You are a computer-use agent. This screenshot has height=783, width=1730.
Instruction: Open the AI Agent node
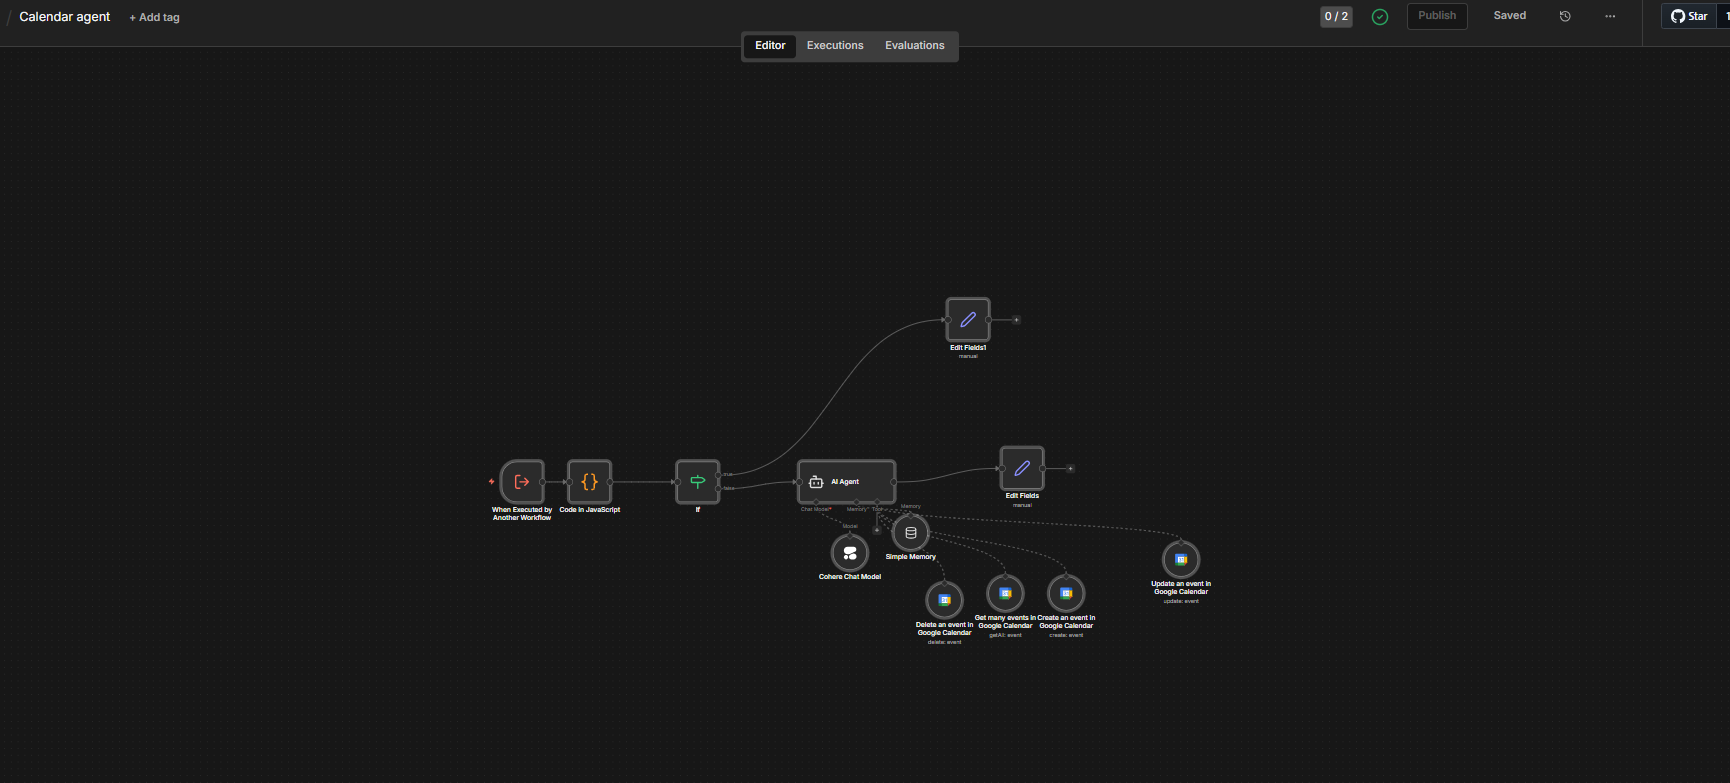tap(846, 482)
